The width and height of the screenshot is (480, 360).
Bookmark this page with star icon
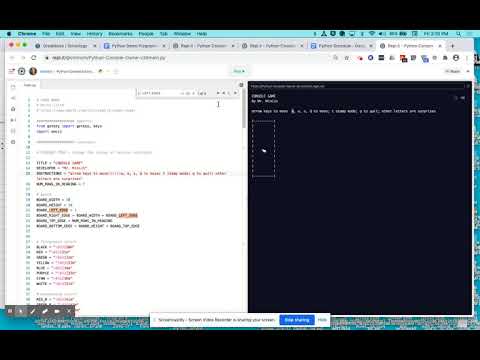click(347, 58)
